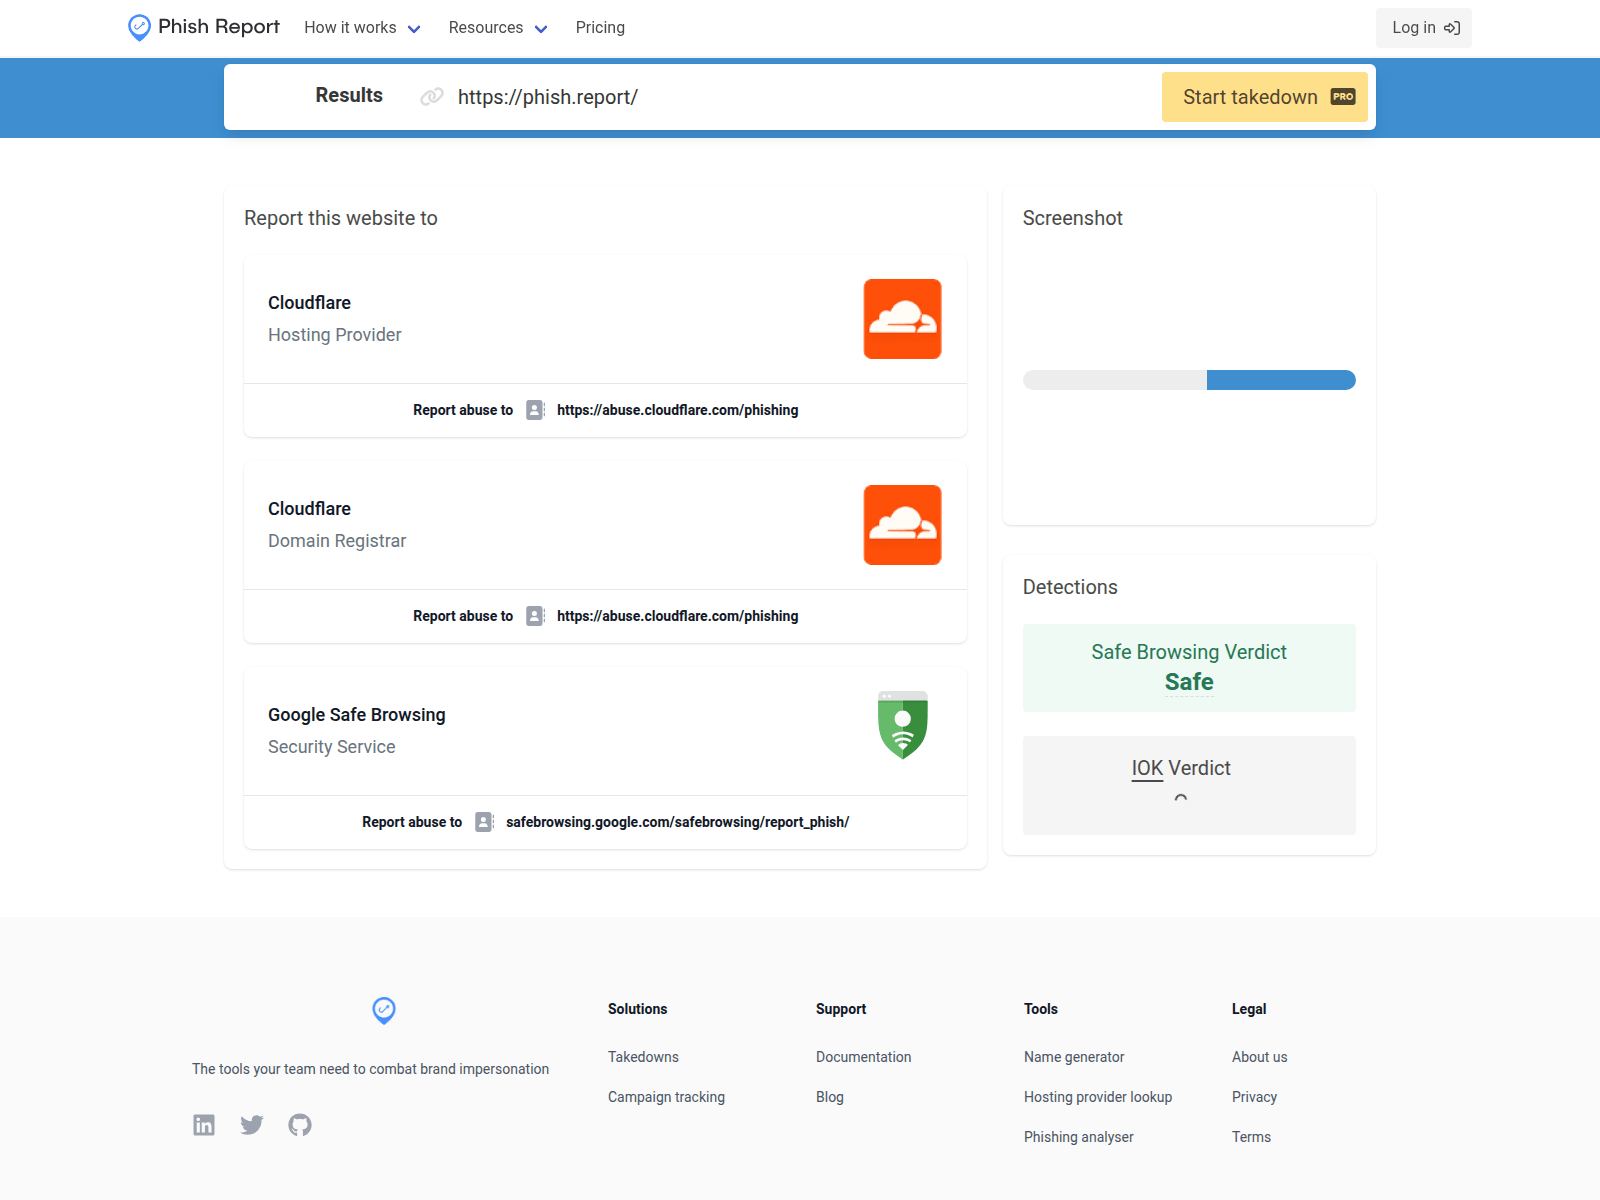The width and height of the screenshot is (1600, 1200).
Task: Click the IOK Verdict label
Action: tap(1181, 768)
